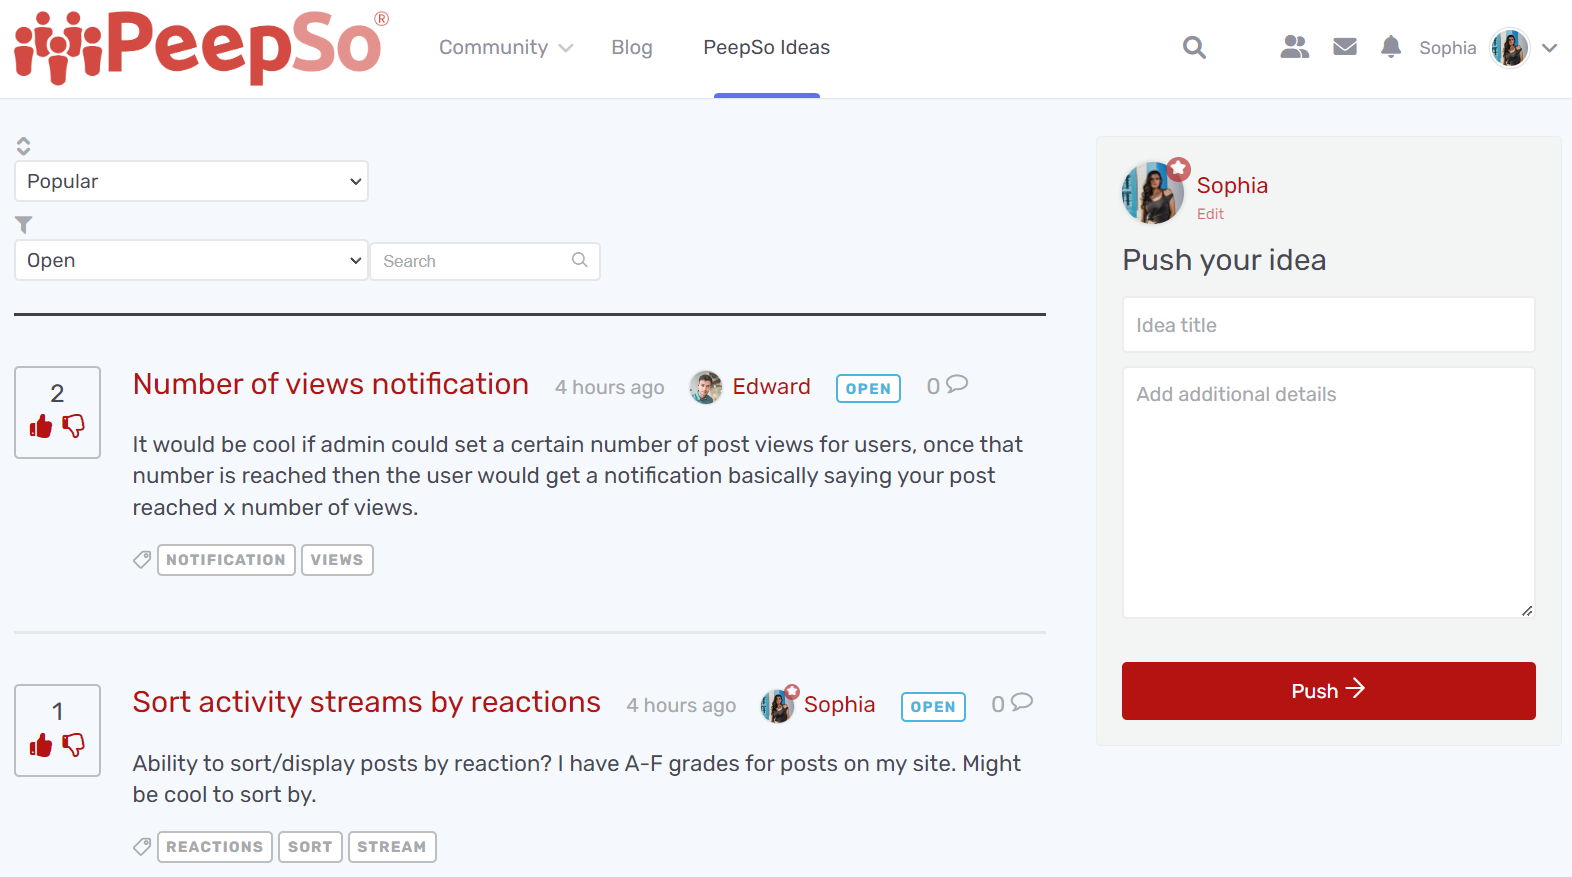This screenshot has height=877, width=1572.
Task: Downvote the Sort activity streams by reactions idea
Action: [74, 746]
